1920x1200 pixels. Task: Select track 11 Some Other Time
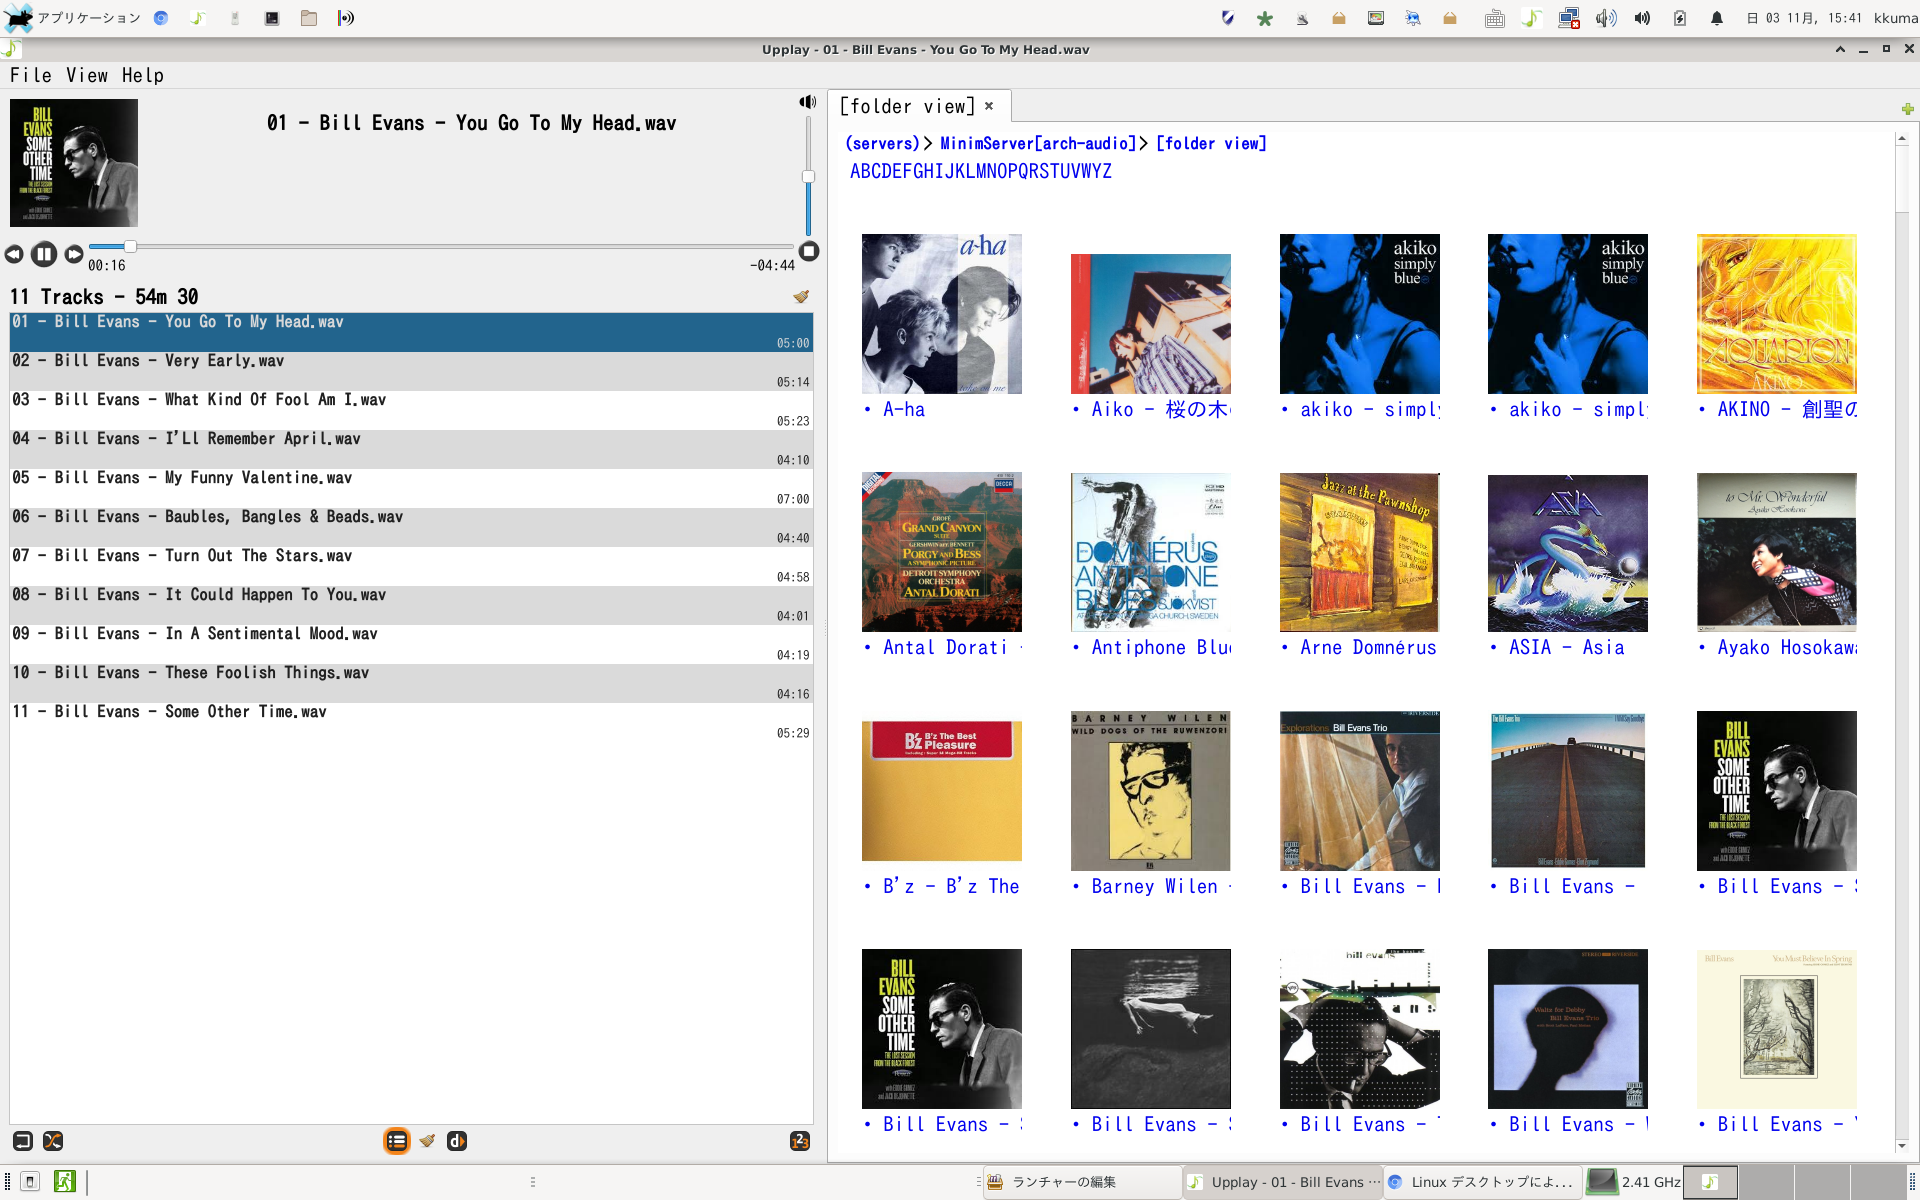pos(411,722)
